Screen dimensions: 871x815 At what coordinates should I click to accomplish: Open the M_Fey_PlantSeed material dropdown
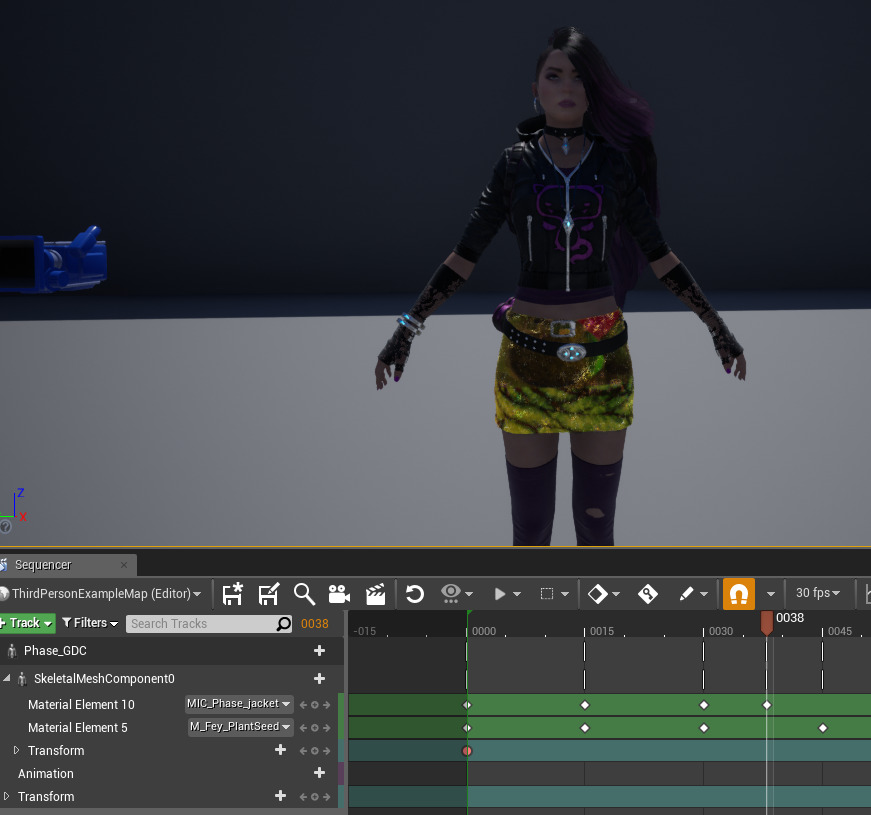click(x=241, y=727)
